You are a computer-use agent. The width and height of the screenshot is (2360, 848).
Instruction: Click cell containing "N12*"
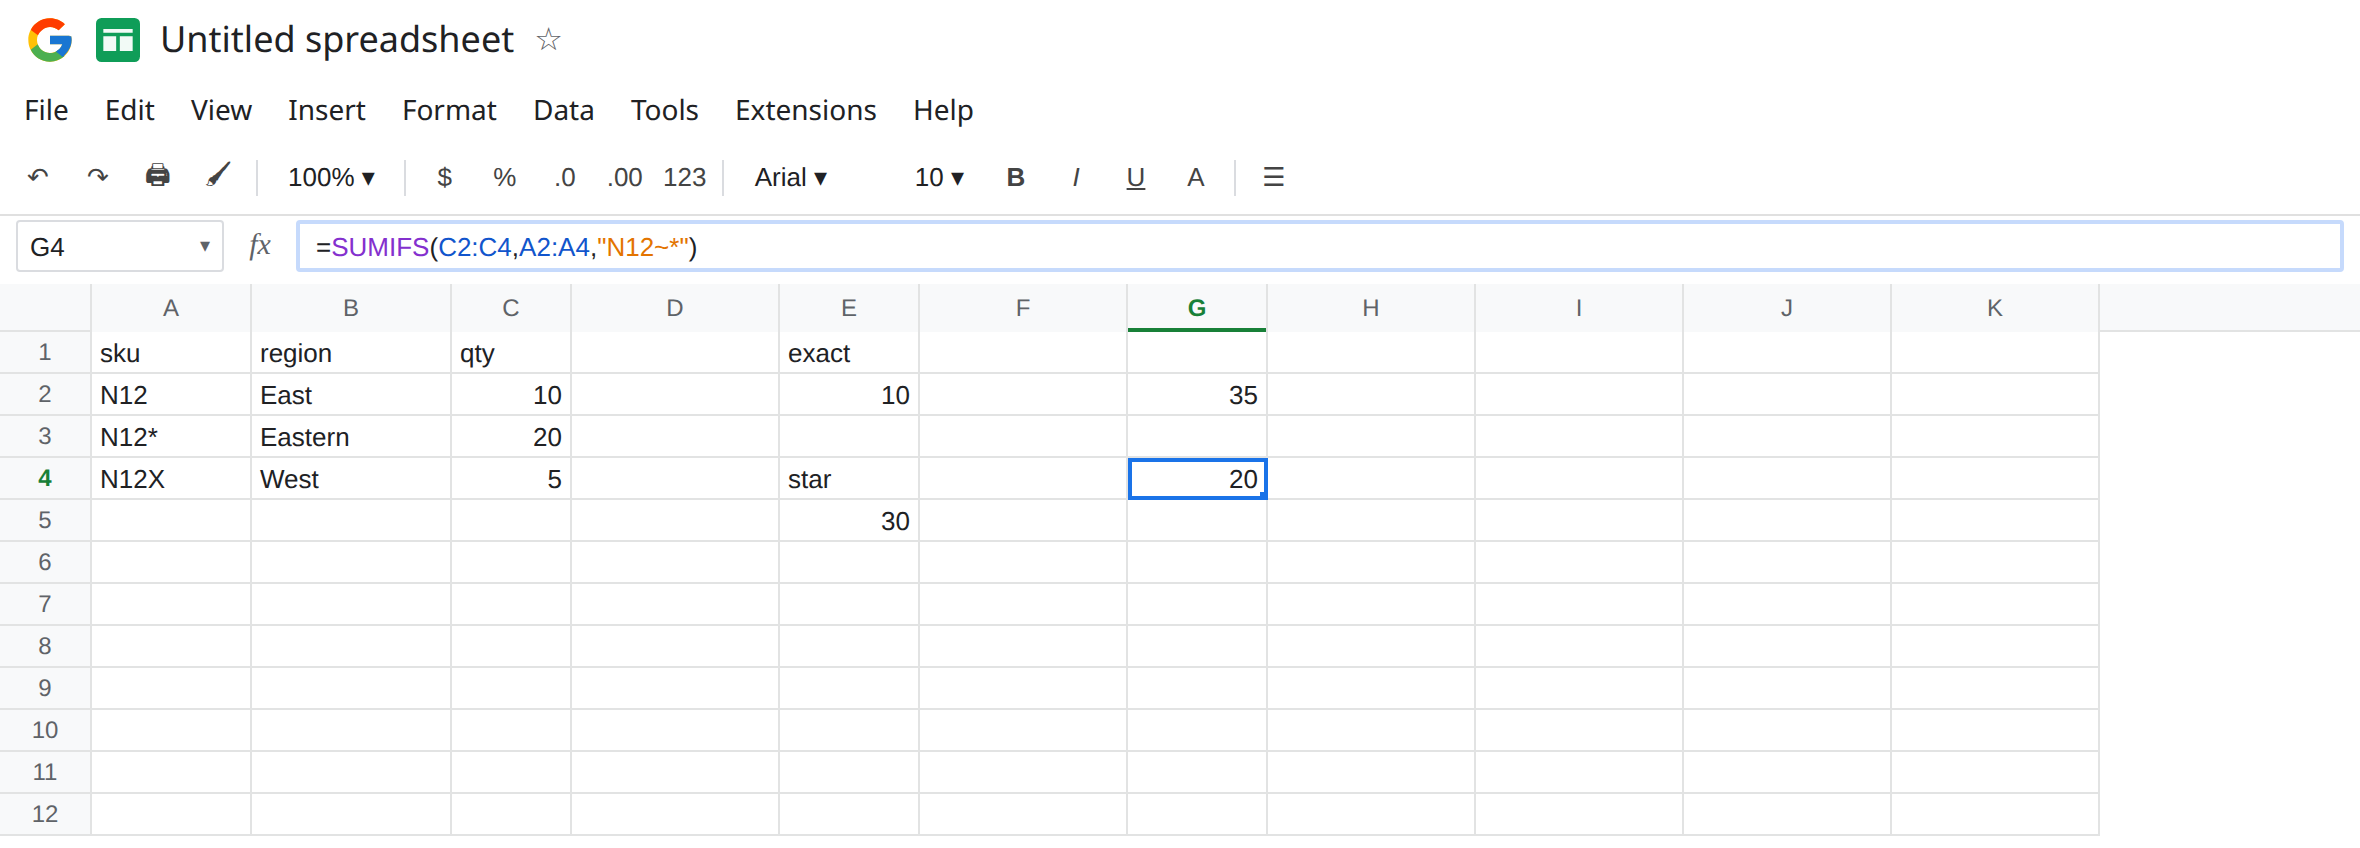coord(171,437)
